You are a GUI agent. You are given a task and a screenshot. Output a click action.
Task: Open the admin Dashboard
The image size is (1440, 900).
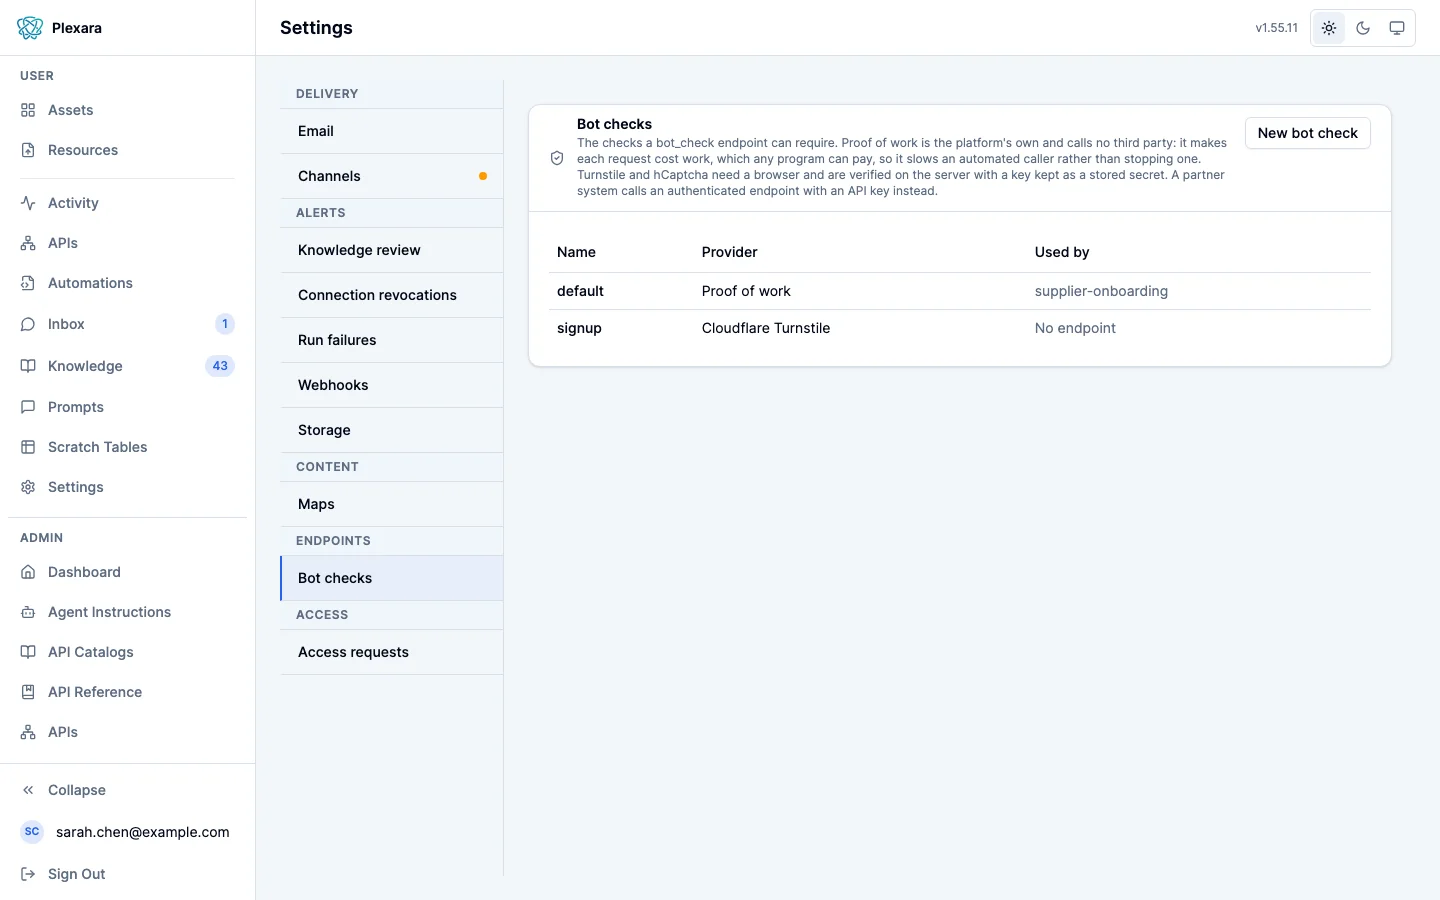coord(127,572)
